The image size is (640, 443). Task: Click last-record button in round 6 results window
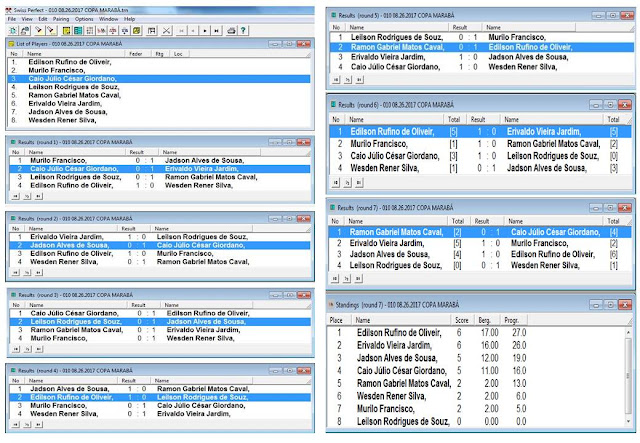(x=359, y=183)
